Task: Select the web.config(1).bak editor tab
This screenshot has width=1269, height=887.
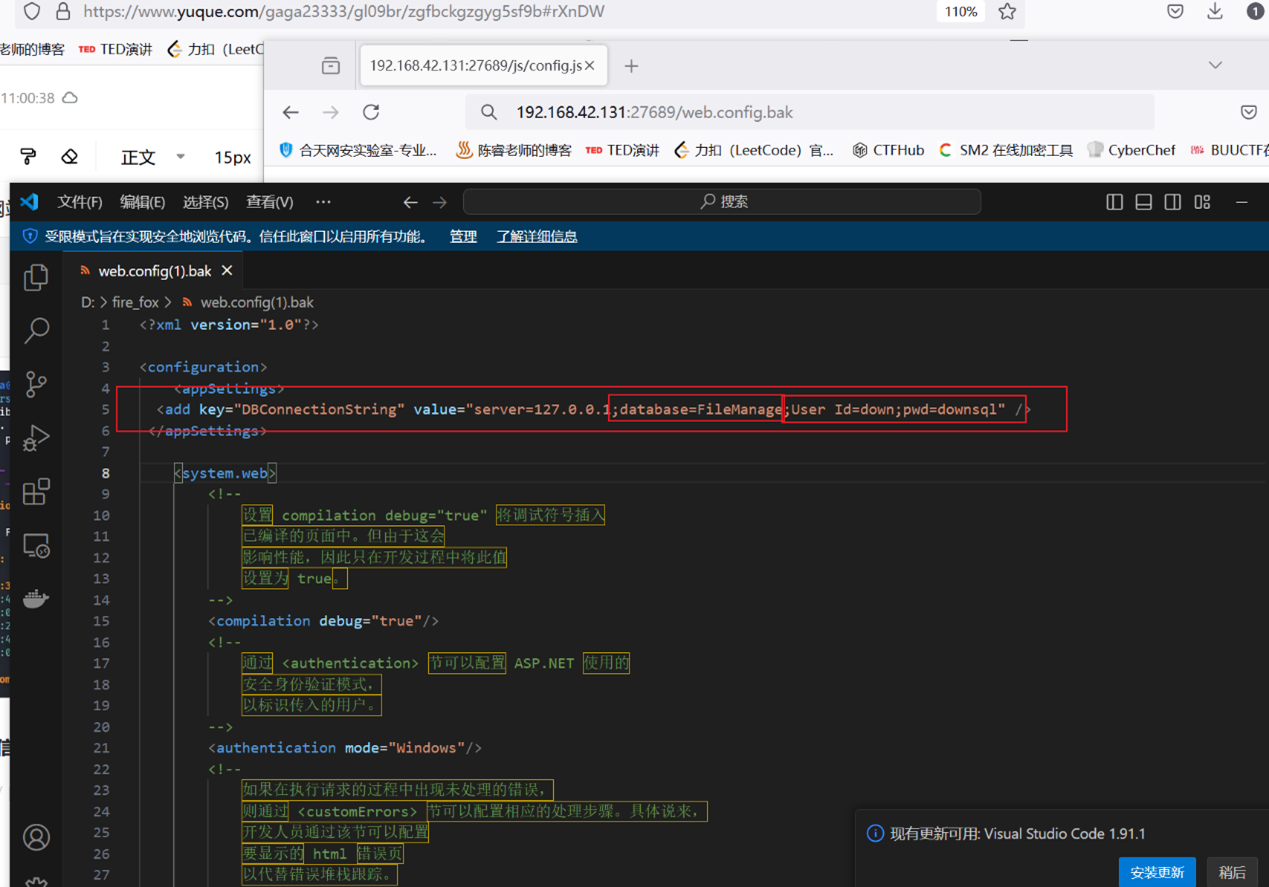Action: tap(154, 271)
